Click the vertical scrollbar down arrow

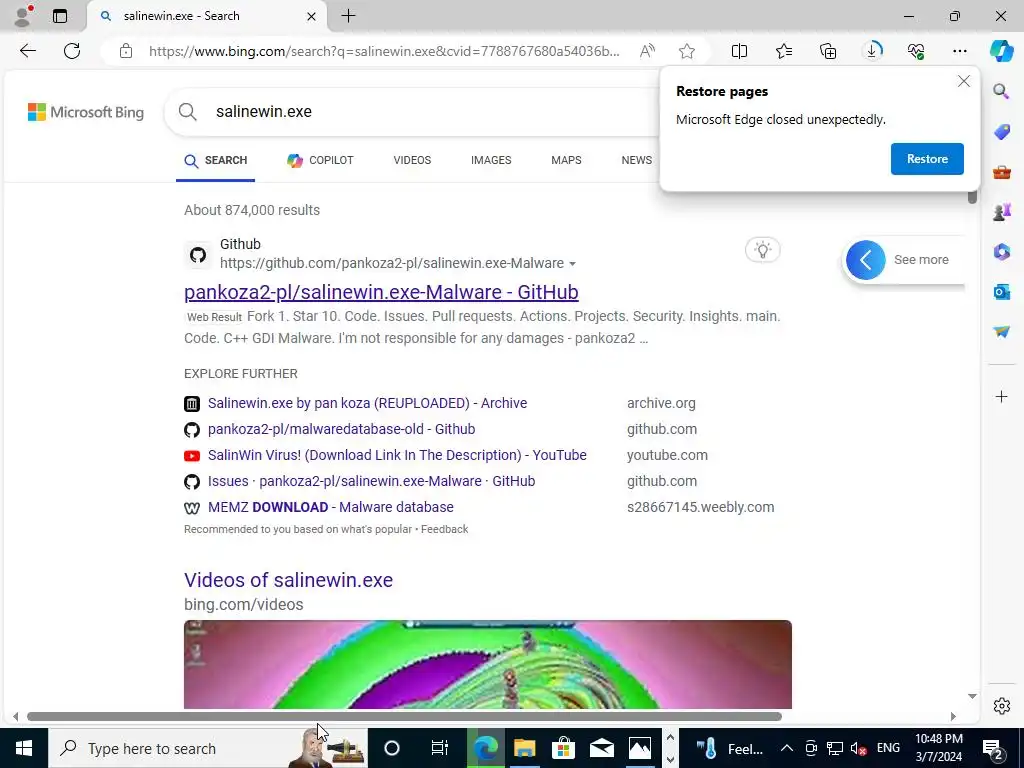click(972, 697)
